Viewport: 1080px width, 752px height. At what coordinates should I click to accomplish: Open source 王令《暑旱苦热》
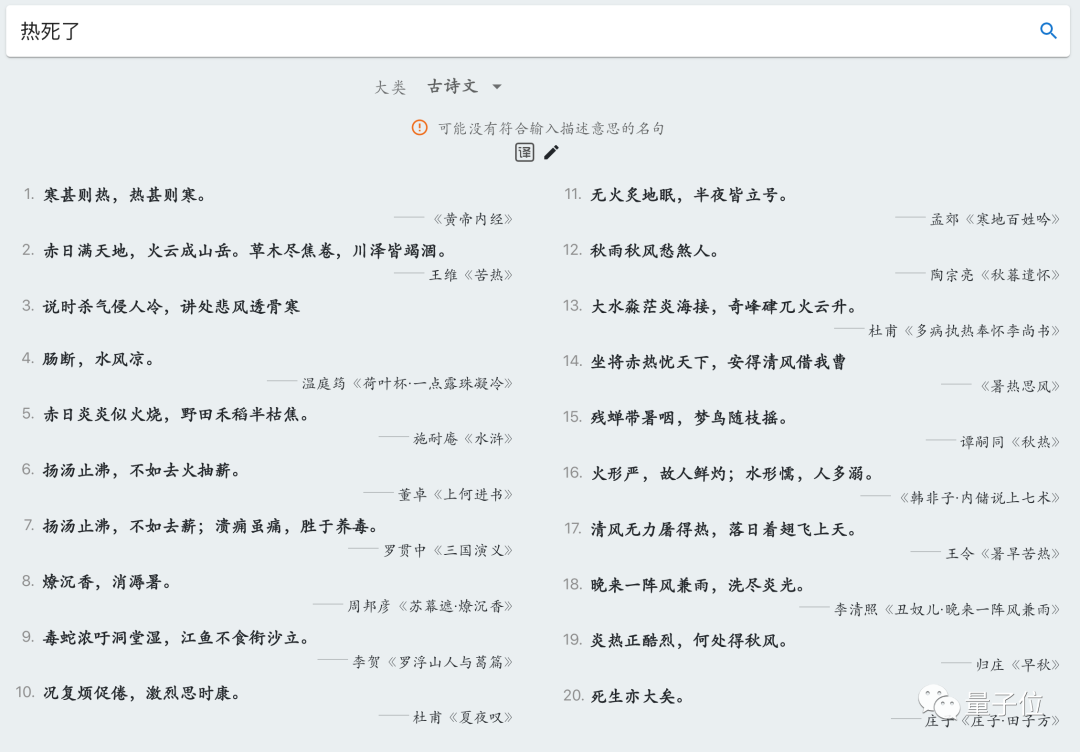pyautogui.click(x=1002, y=554)
